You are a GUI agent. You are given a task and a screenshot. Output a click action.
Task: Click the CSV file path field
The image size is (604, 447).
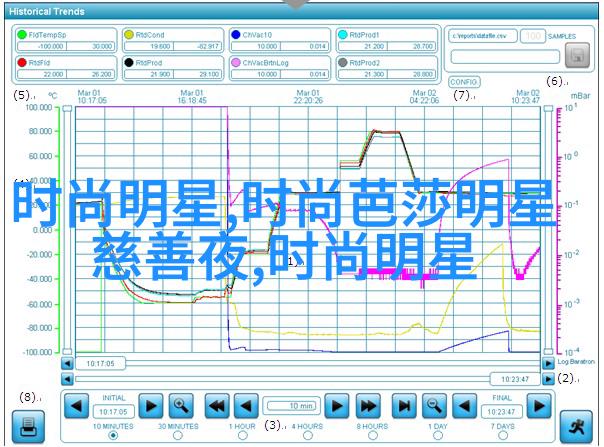483,36
